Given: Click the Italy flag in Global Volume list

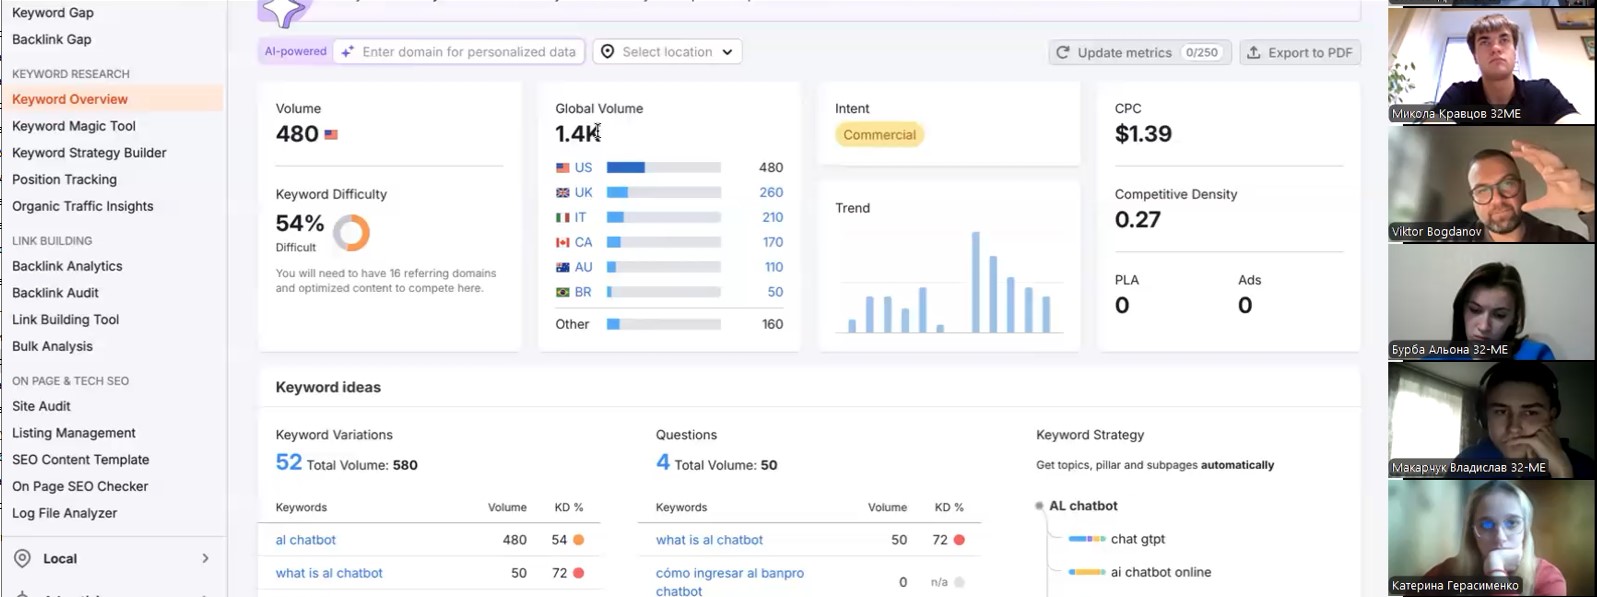Looking at the screenshot, I should 563,218.
